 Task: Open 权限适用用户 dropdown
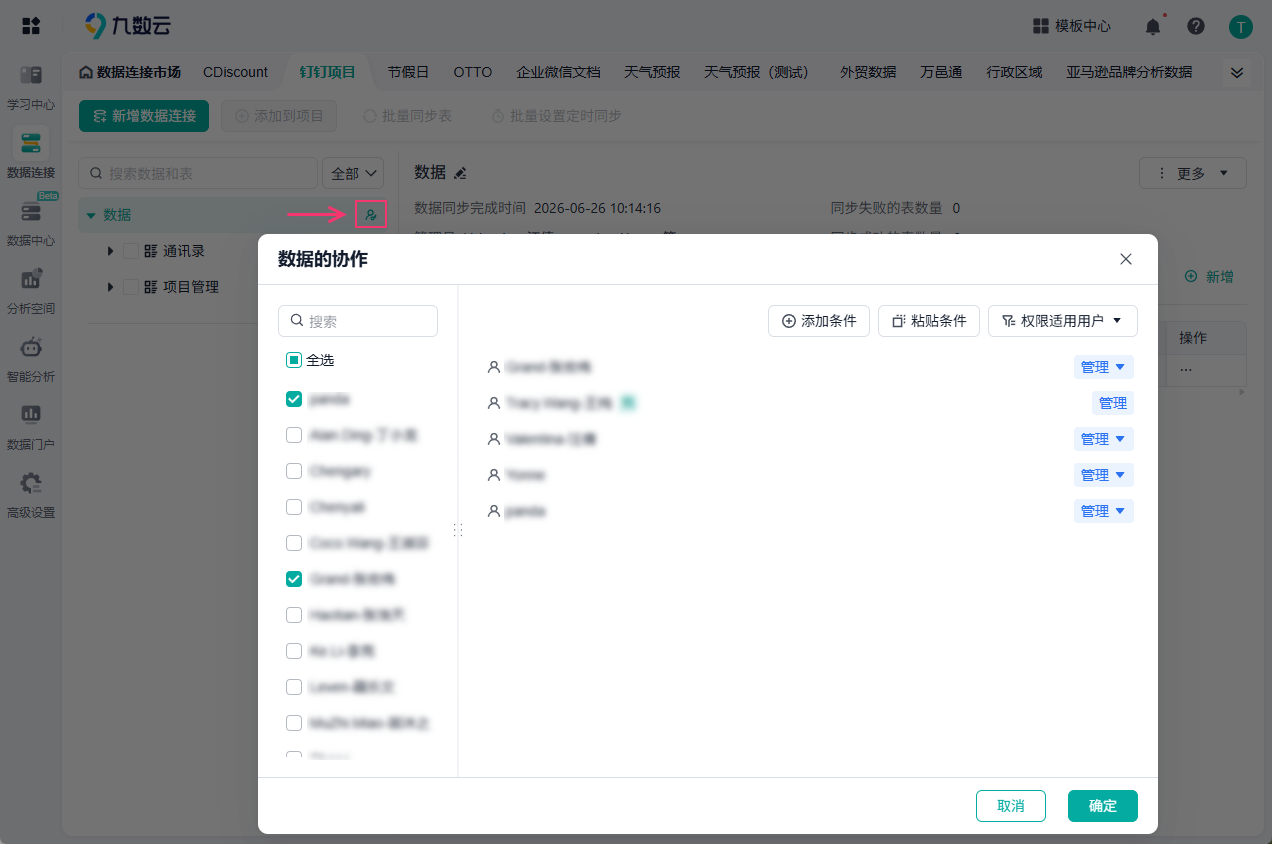tap(1063, 321)
